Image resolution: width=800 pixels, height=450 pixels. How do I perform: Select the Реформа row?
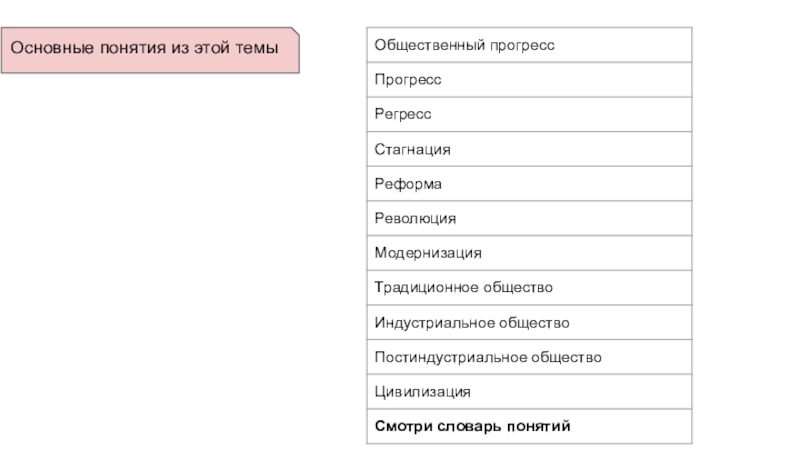pyautogui.click(x=529, y=184)
